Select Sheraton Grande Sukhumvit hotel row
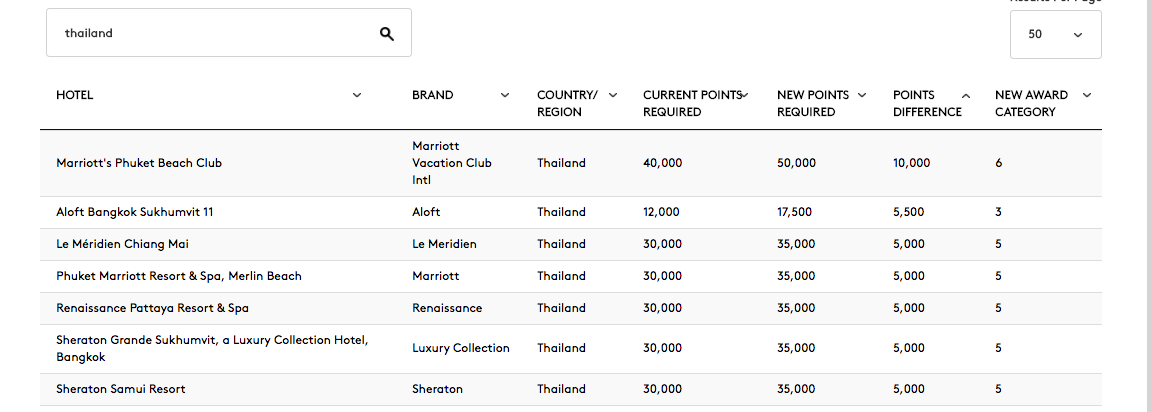The height and width of the screenshot is (412, 1151). (571, 349)
